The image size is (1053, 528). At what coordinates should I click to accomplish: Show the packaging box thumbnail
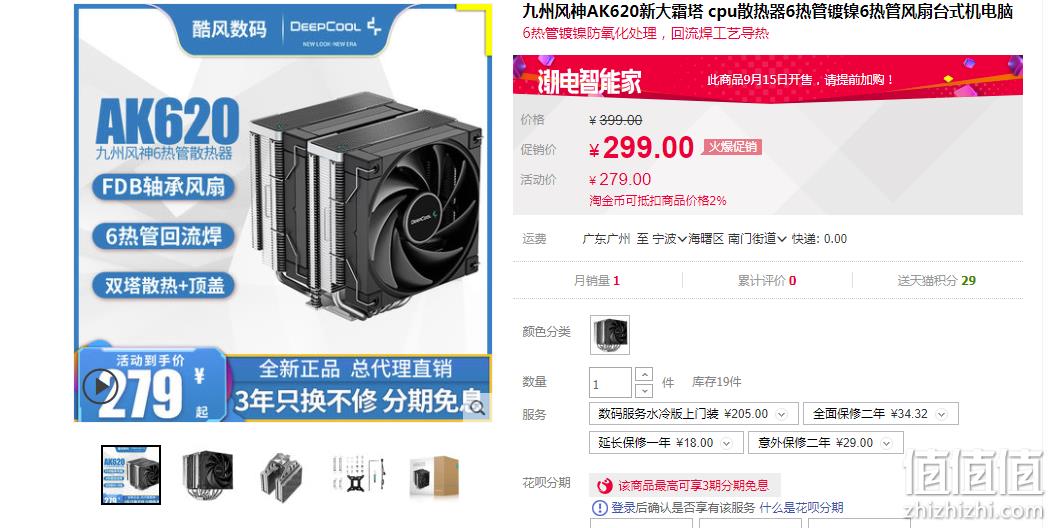434,475
